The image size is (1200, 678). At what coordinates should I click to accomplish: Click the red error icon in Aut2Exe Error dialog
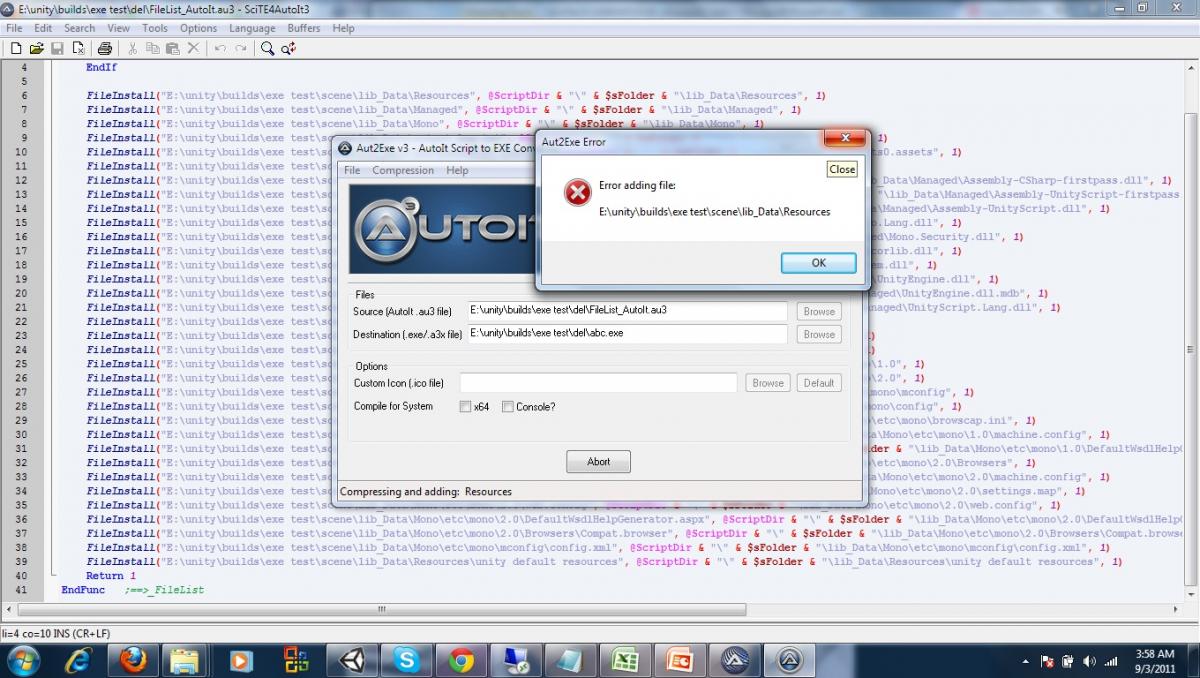pos(577,193)
